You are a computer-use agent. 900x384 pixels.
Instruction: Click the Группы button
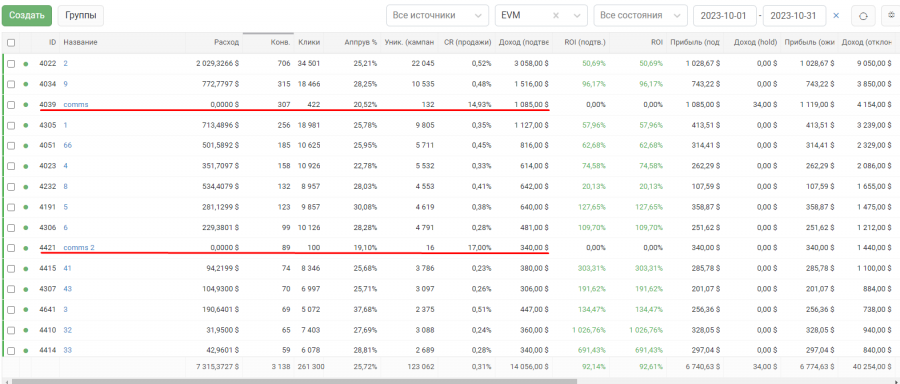pos(81,15)
